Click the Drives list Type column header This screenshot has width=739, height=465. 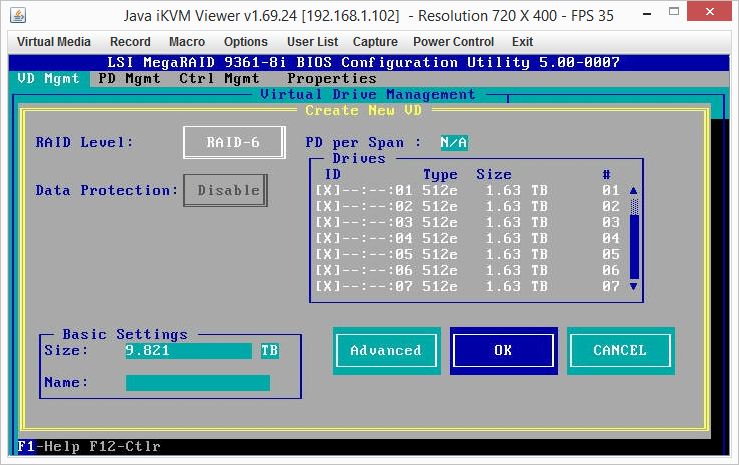click(440, 175)
